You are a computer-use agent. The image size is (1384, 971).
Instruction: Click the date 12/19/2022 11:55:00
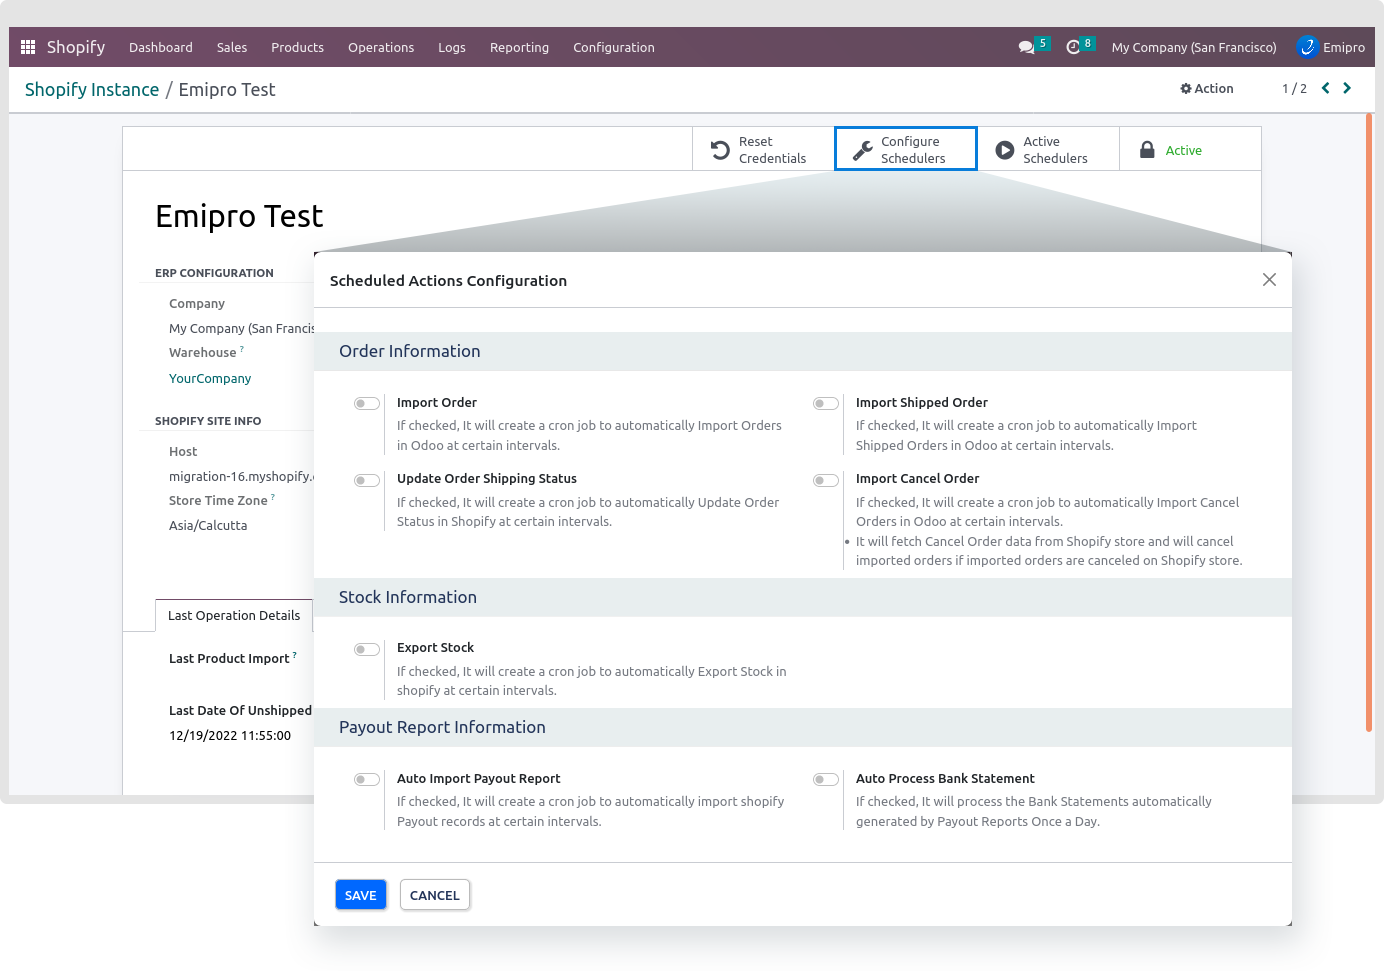230,735
